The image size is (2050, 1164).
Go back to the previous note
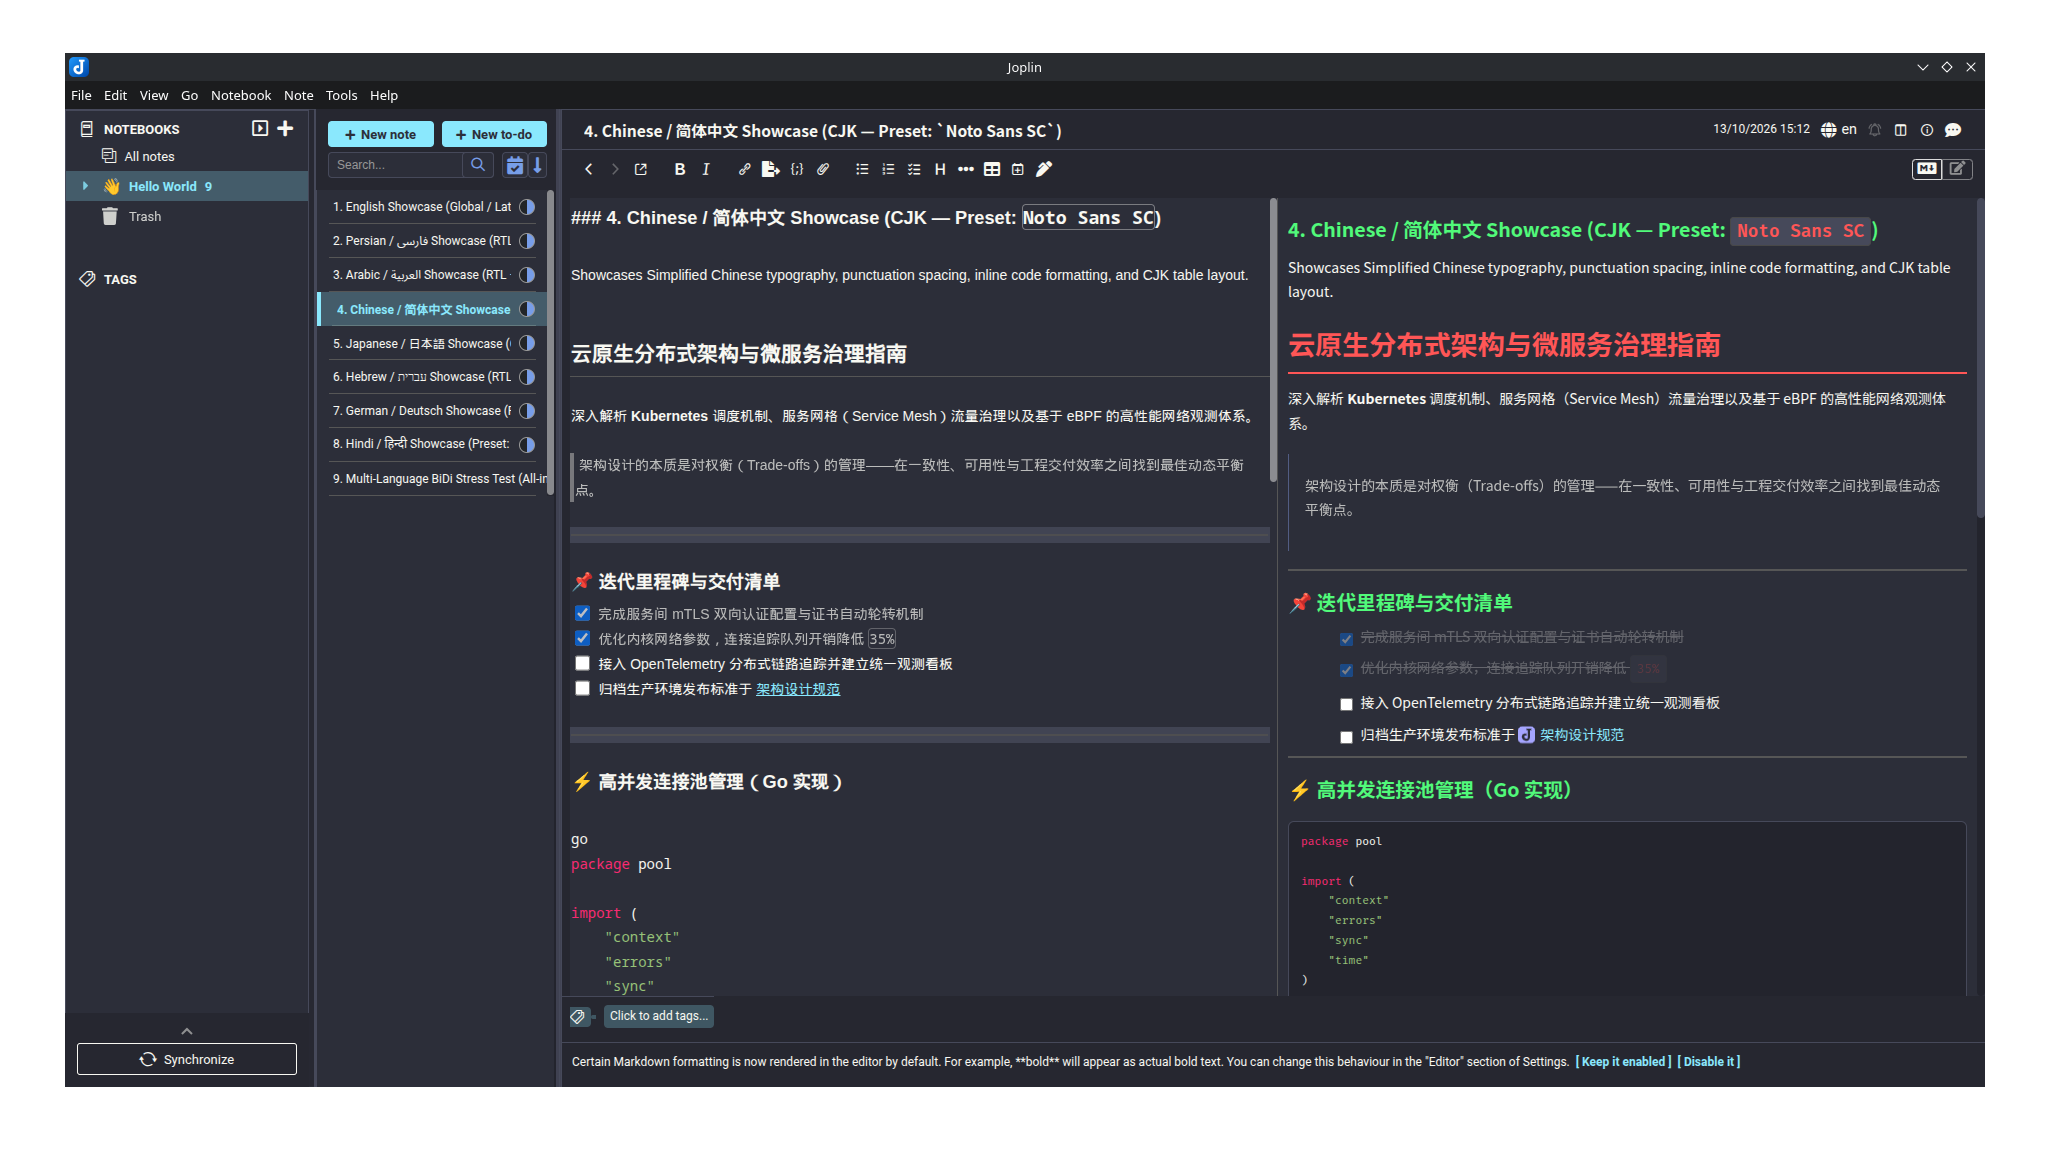589,169
